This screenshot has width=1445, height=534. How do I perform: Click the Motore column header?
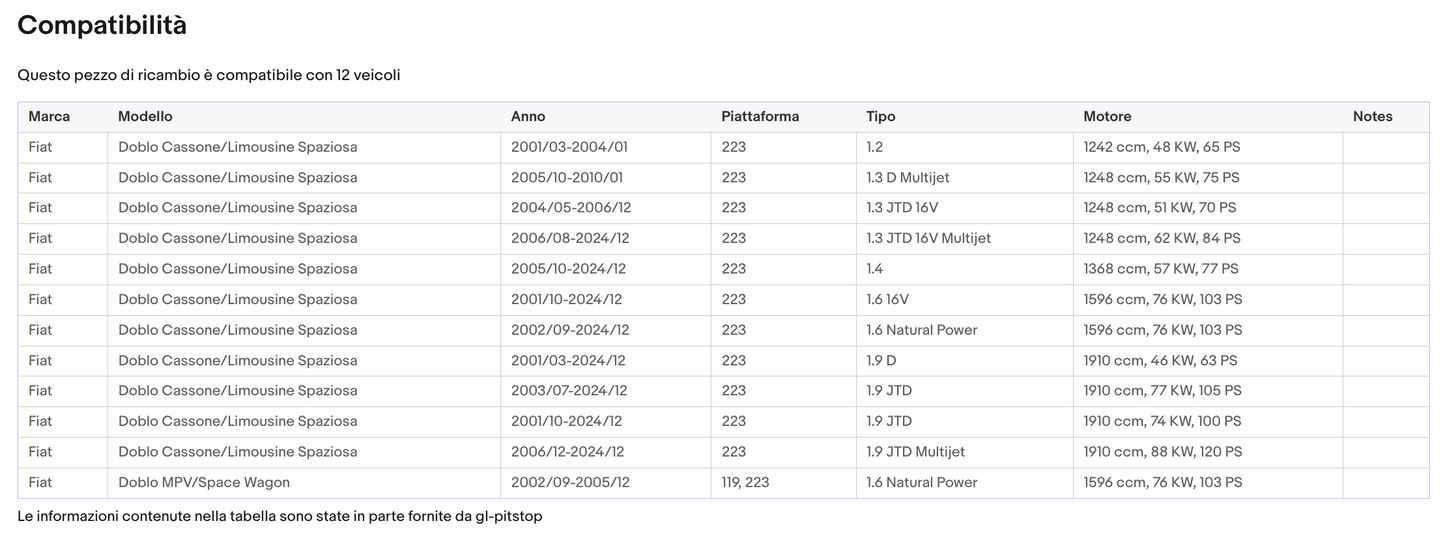pyautogui.click(x=1107, y=117)
